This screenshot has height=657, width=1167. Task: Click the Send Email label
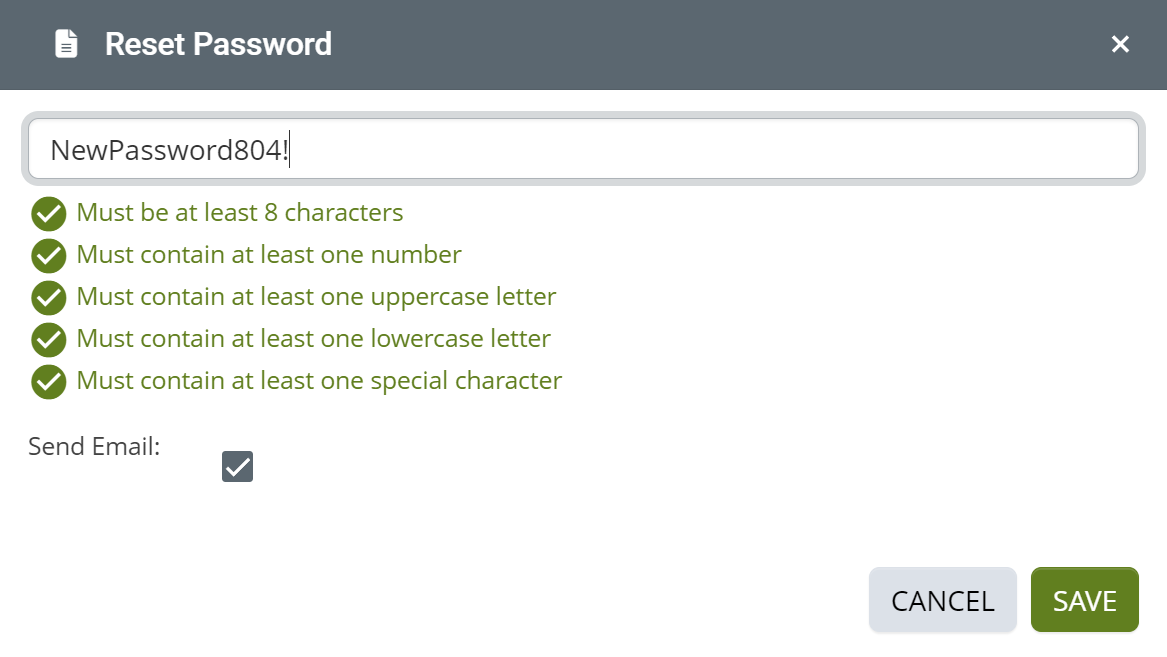point(94,446)
